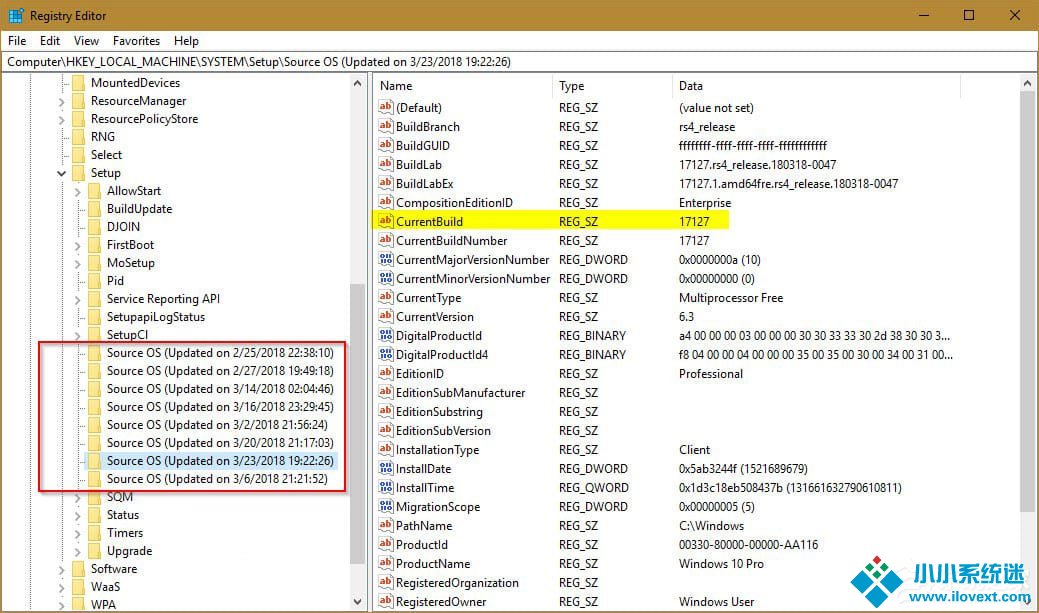1039x613 pixels.
Task: Click the CurrentMinorVersionNumber DWORD icon
Action: 386,278
